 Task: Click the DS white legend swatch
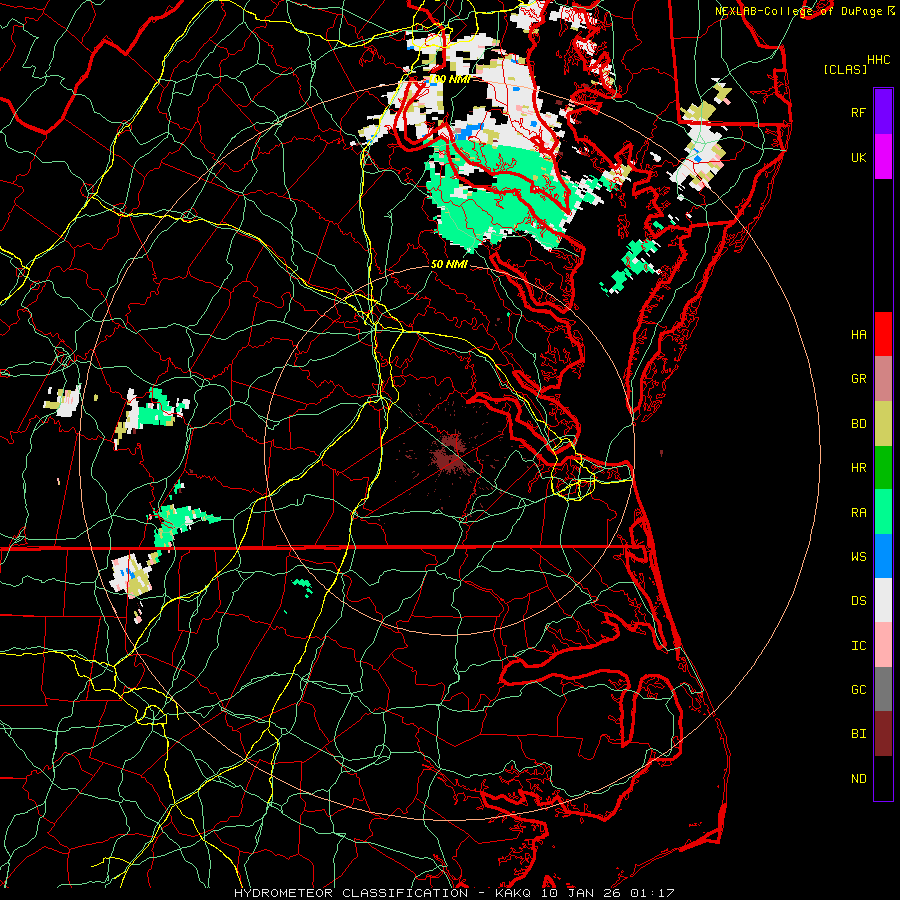coord(883,600)
